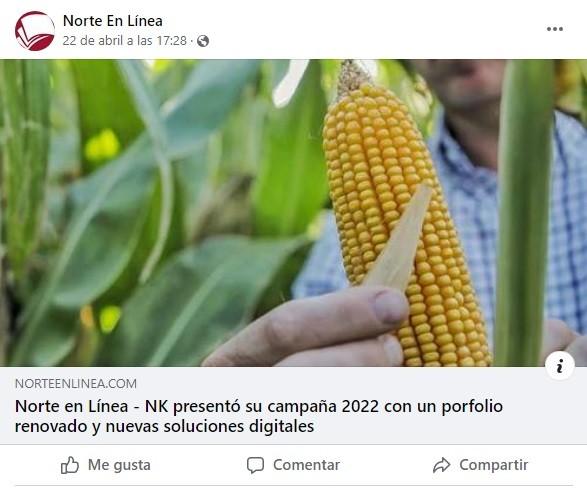This screenshot has height=491, width=587.
Task: Click the curved share arrow icon
Action: pos(441,465)
